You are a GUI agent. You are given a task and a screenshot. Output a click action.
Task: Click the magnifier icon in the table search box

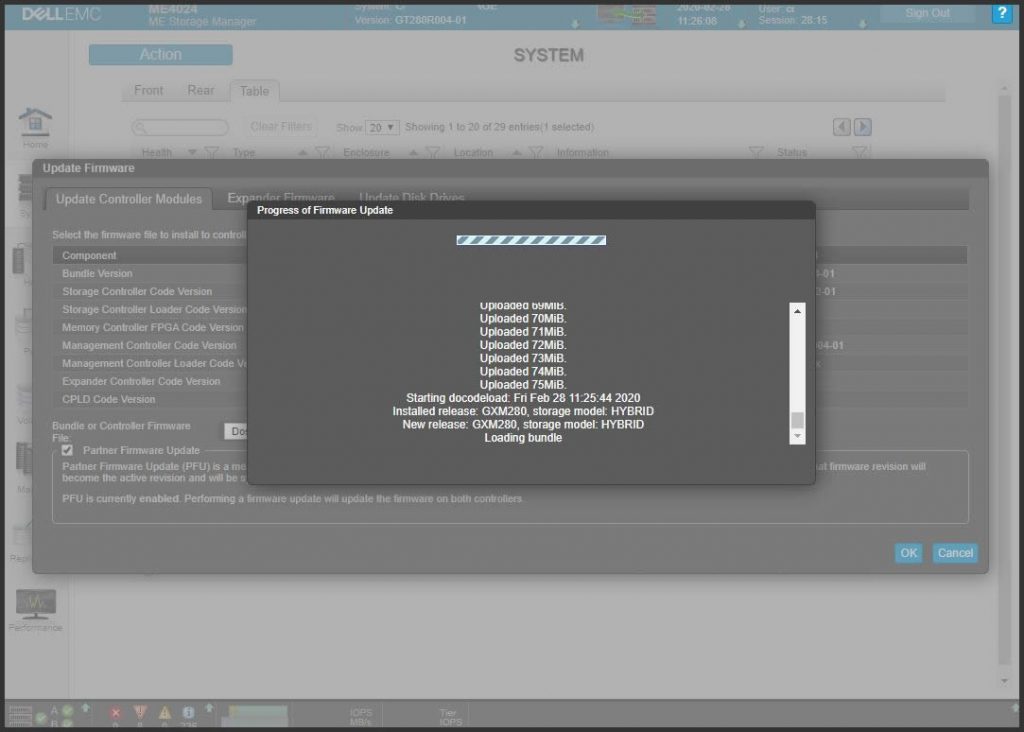pyautogui.click(x=140, y=127)
